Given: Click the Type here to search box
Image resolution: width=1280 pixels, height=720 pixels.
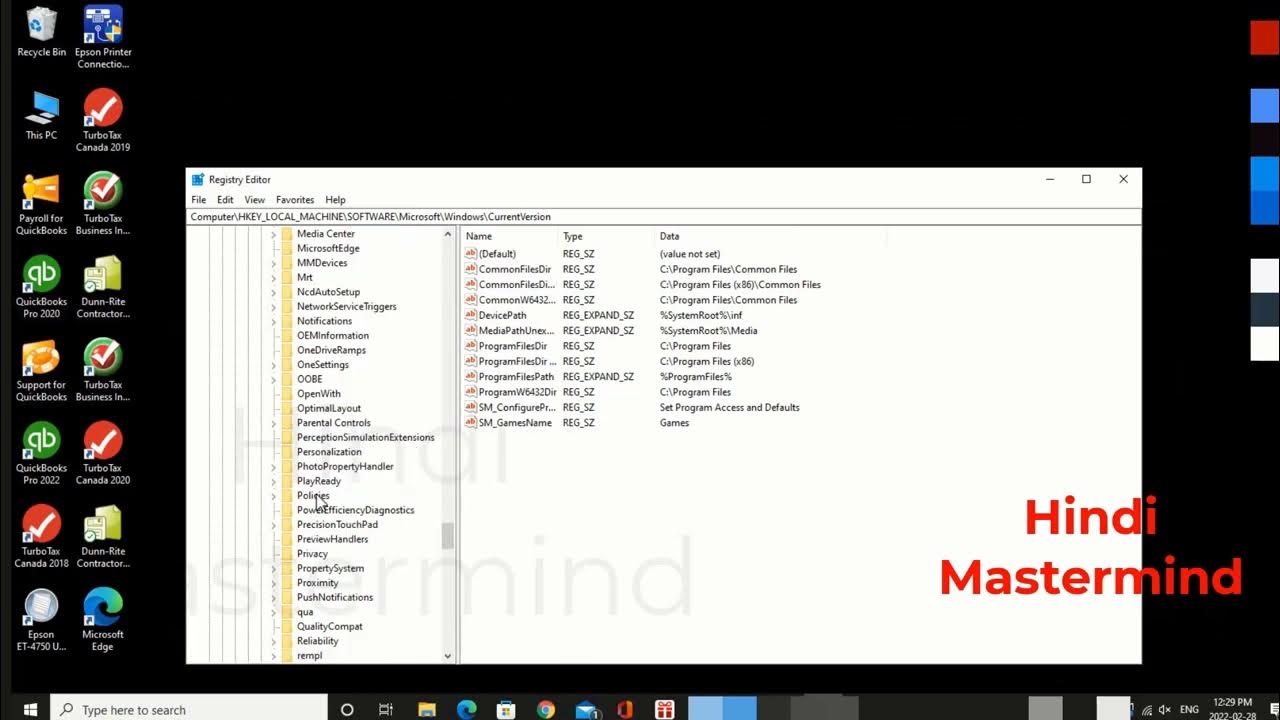Looking at the screenshot, I should coord(187,709).
